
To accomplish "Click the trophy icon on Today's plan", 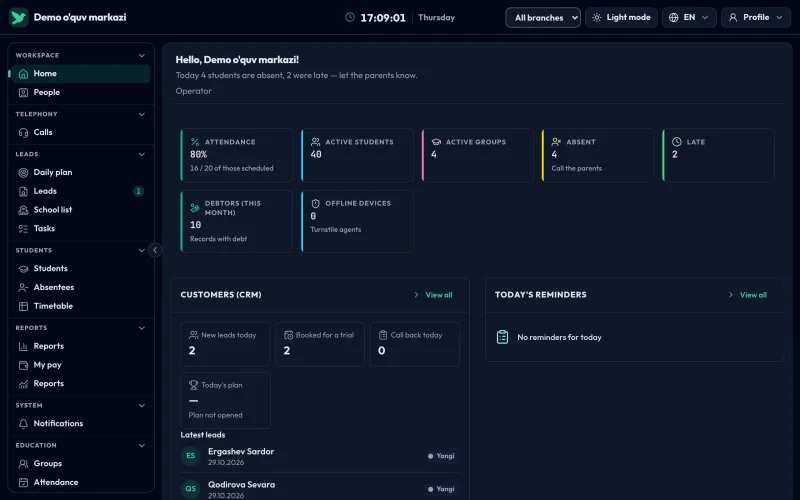I will [x=193, y=385].
